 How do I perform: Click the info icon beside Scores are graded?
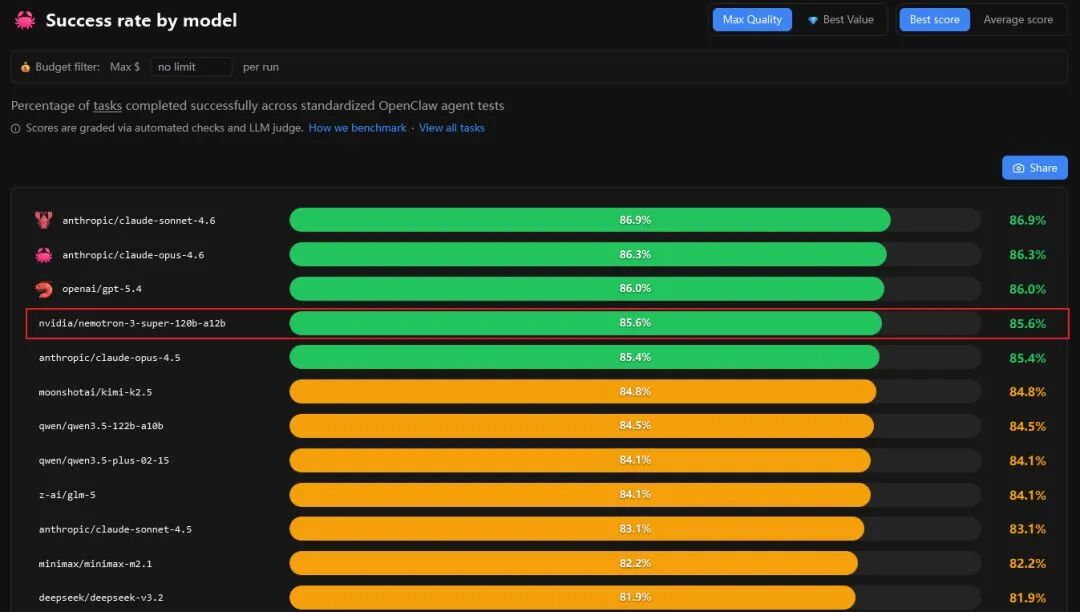(x=15, y=128)
